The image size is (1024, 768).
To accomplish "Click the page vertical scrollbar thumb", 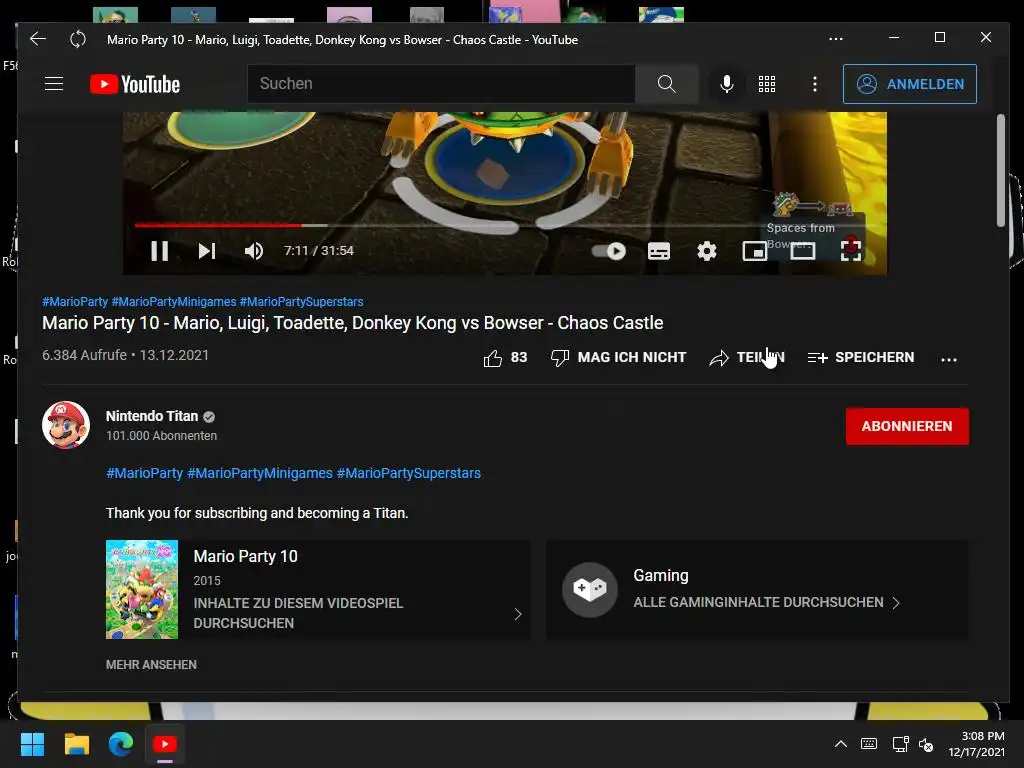I will click(x=1000, y=170).
